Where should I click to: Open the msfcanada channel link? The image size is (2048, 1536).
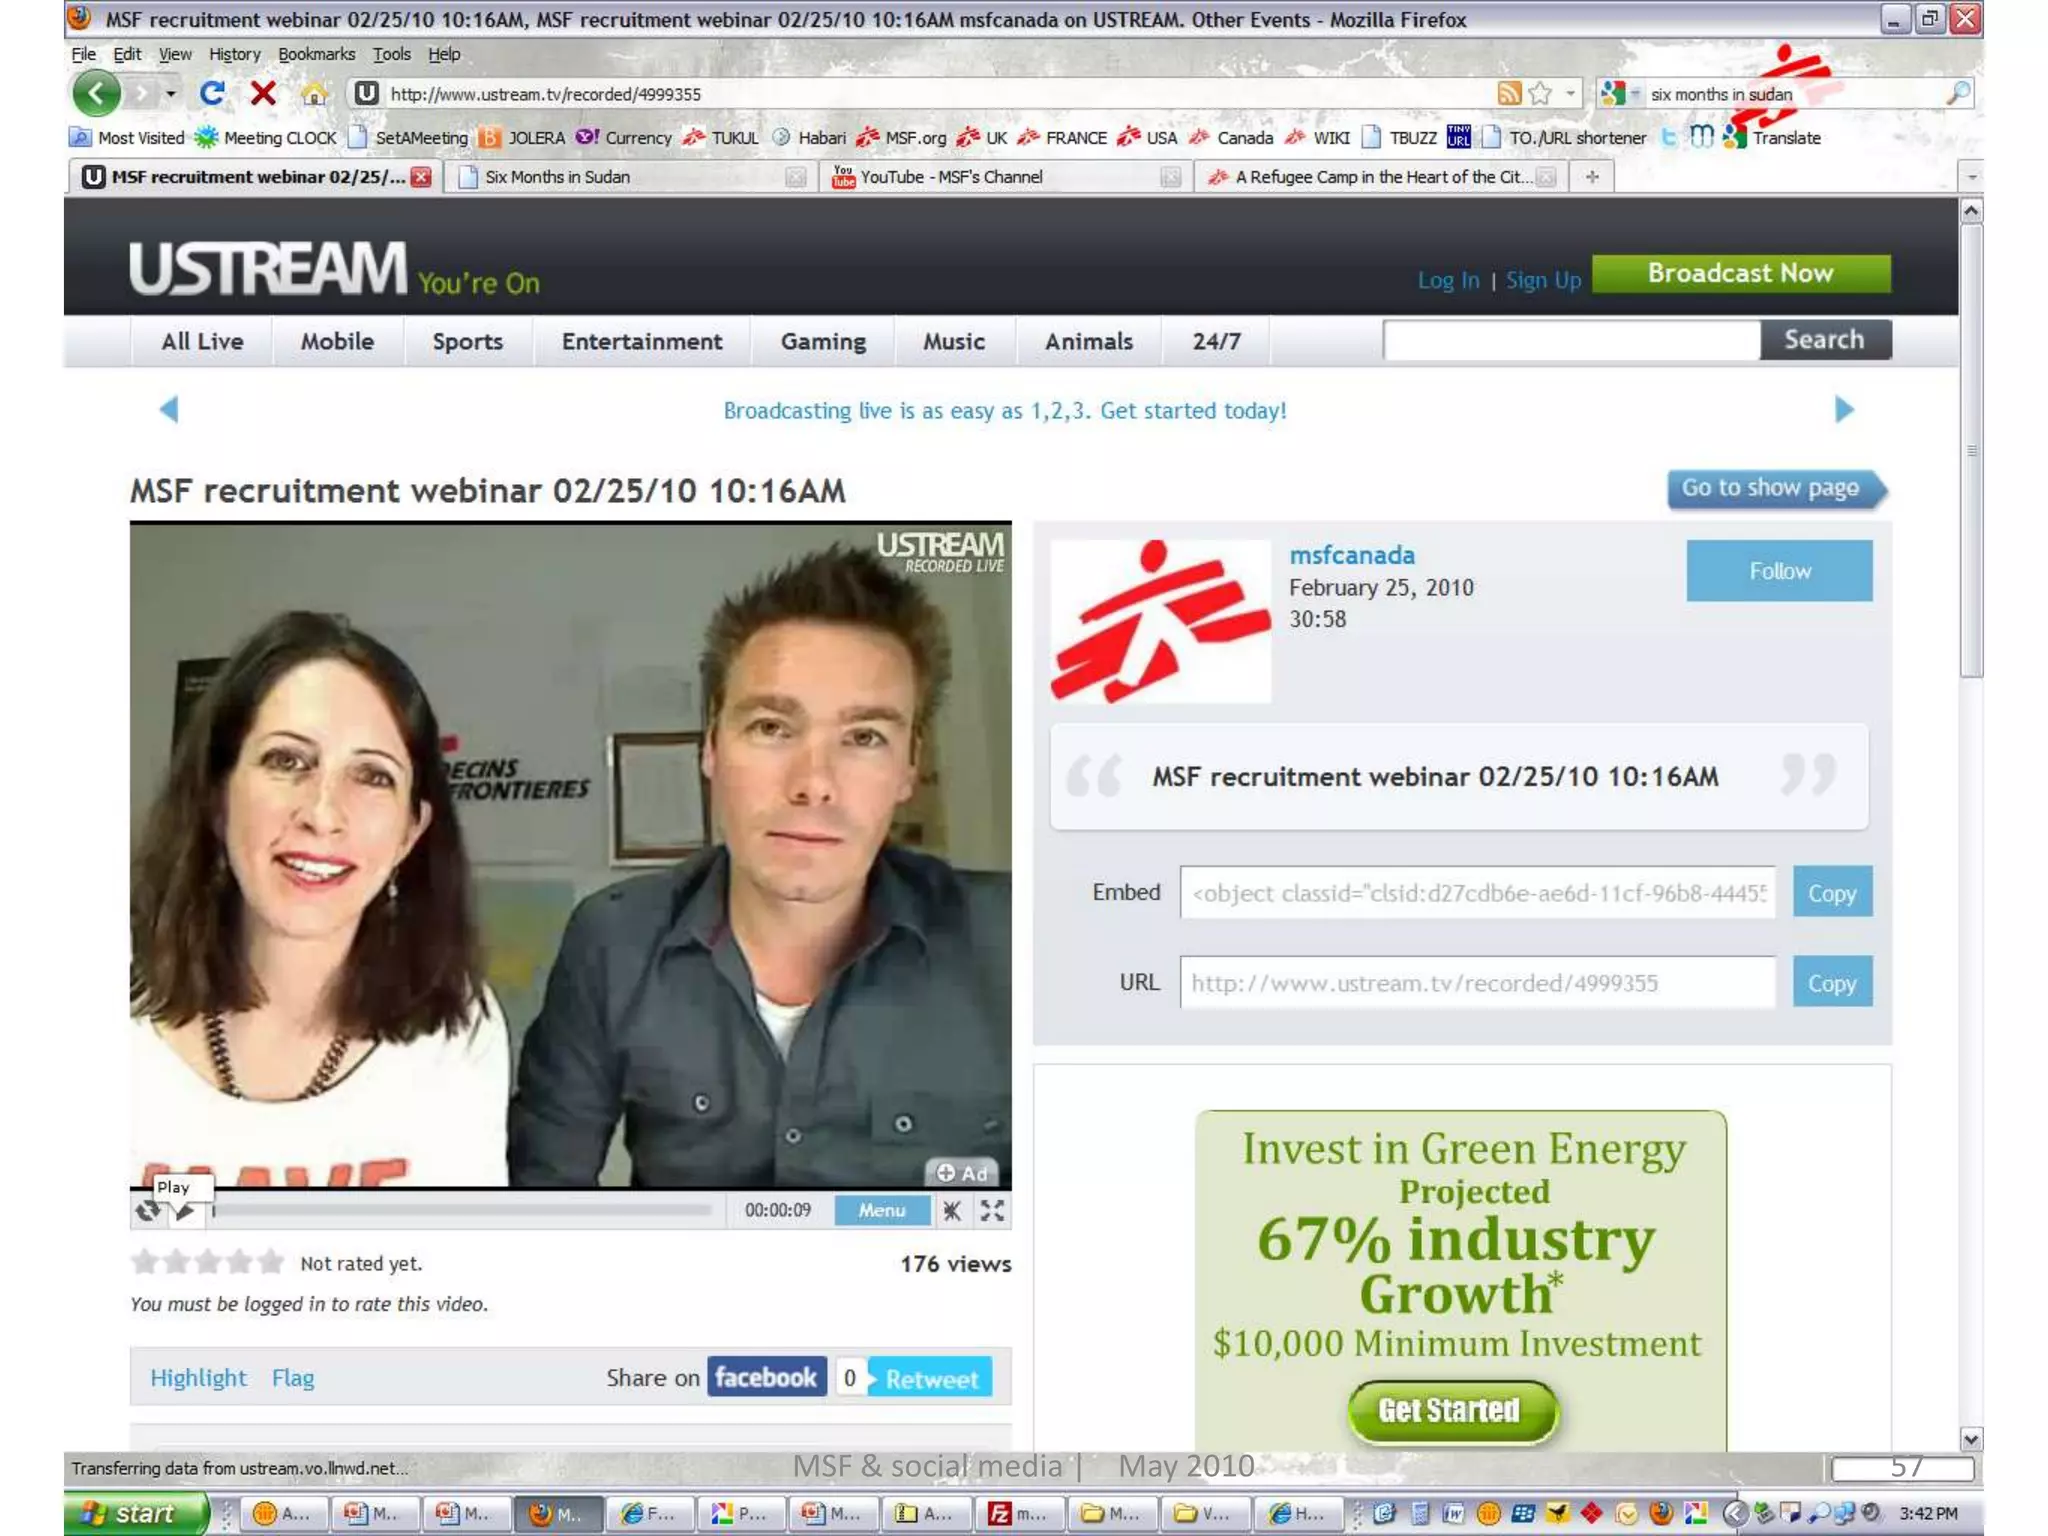[x=1351, y=555]
